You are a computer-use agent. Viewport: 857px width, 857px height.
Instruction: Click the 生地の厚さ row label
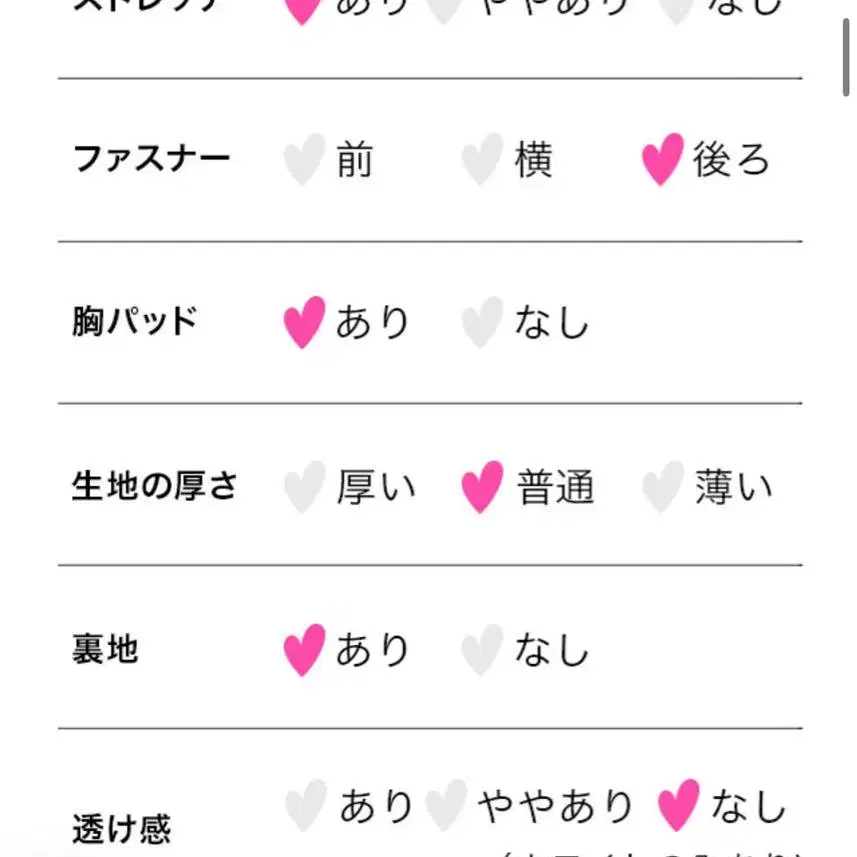pos(155,486)
